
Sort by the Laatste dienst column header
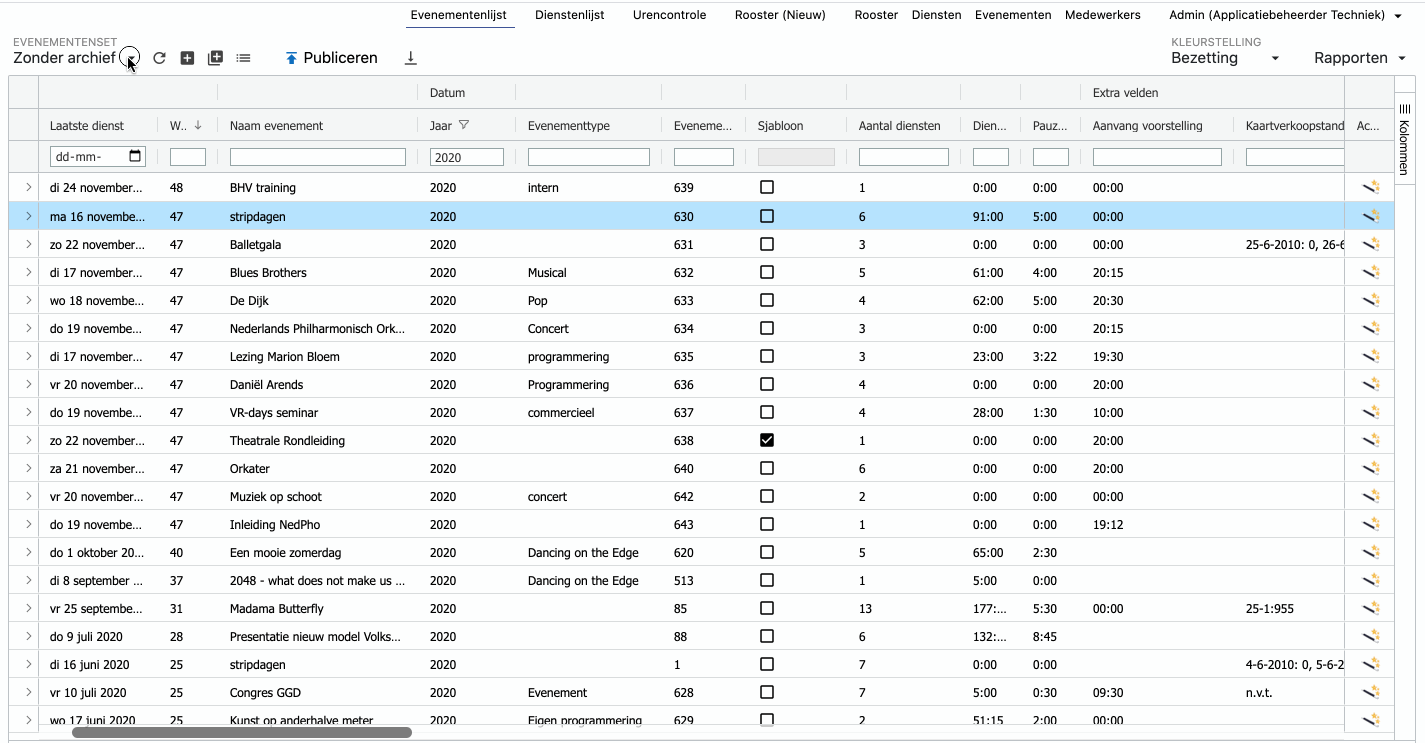click(x=87, y=126)
